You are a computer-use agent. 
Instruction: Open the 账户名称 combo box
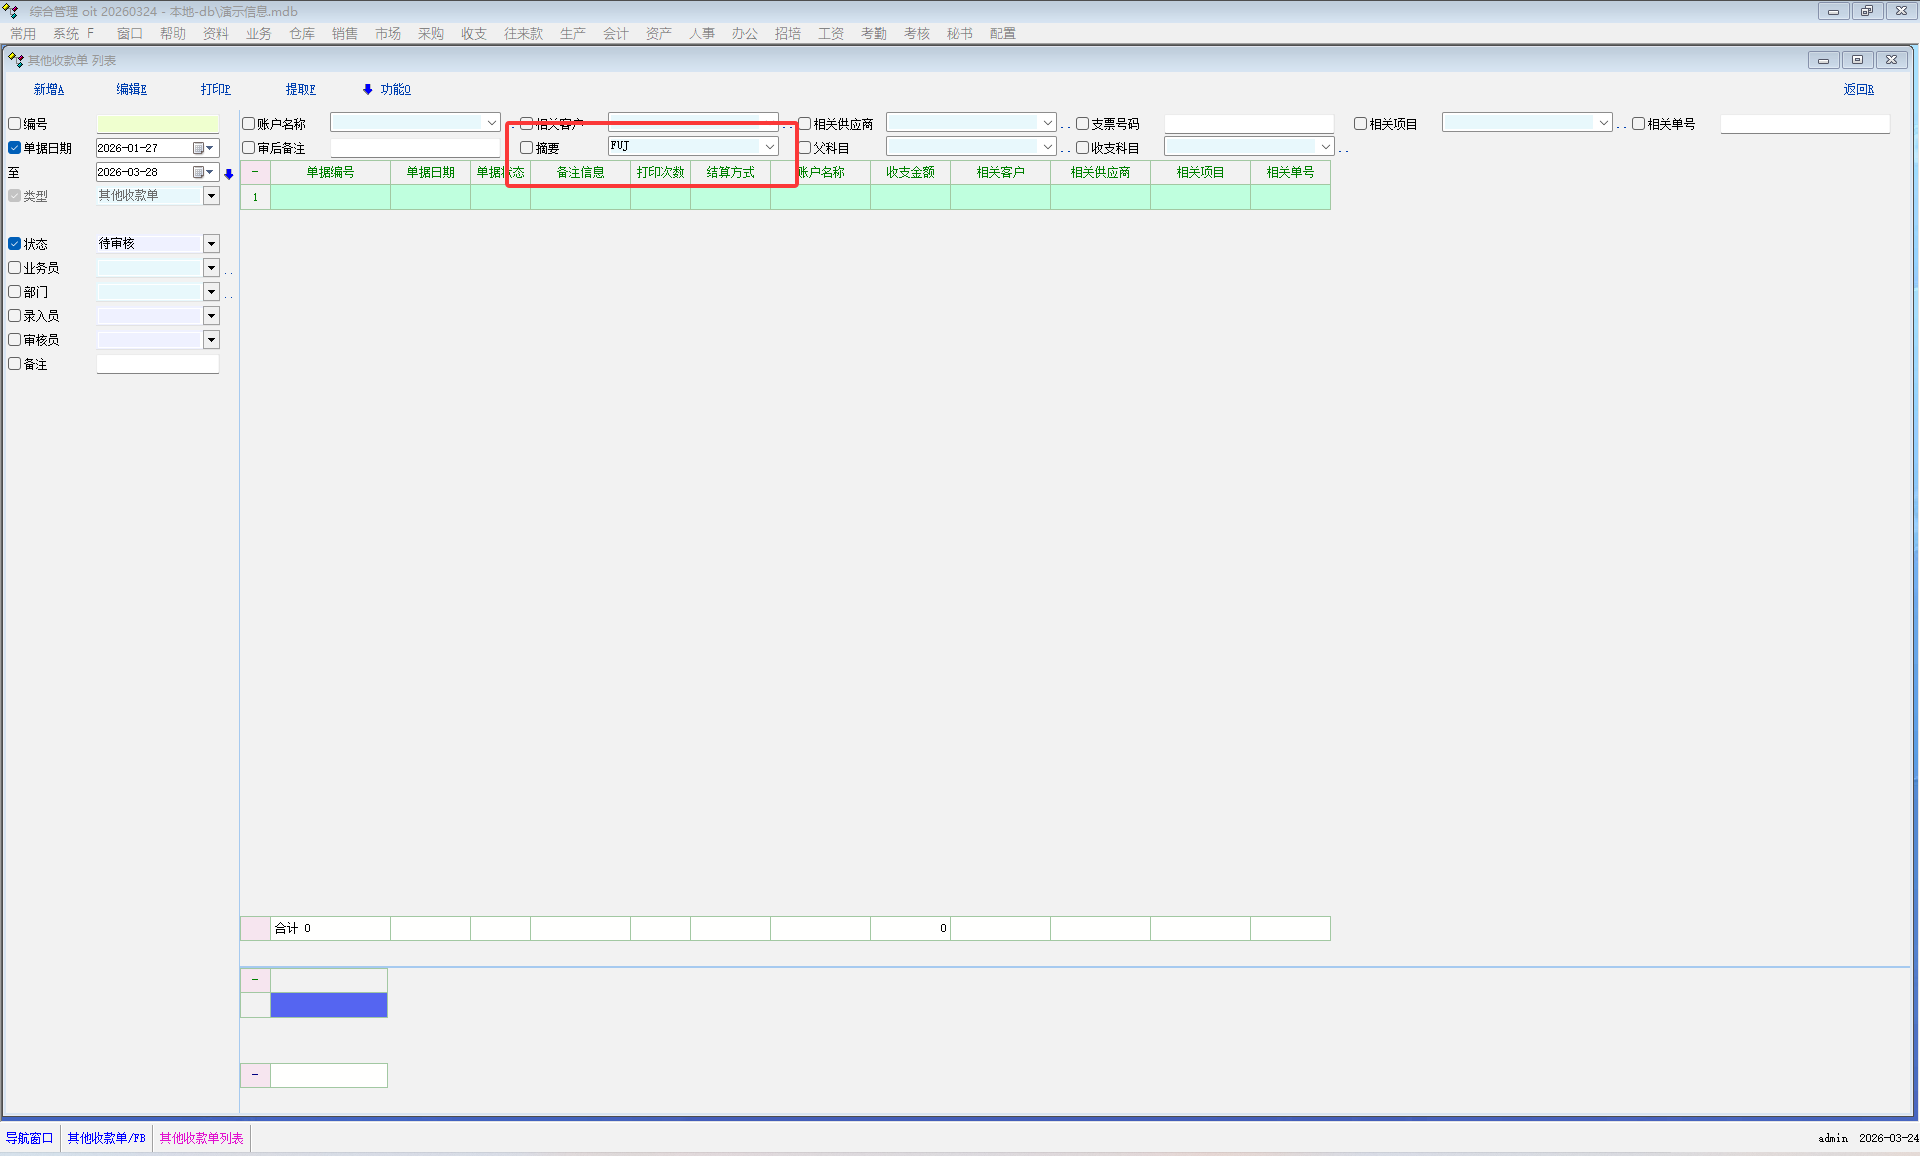(x=491, y=123)
